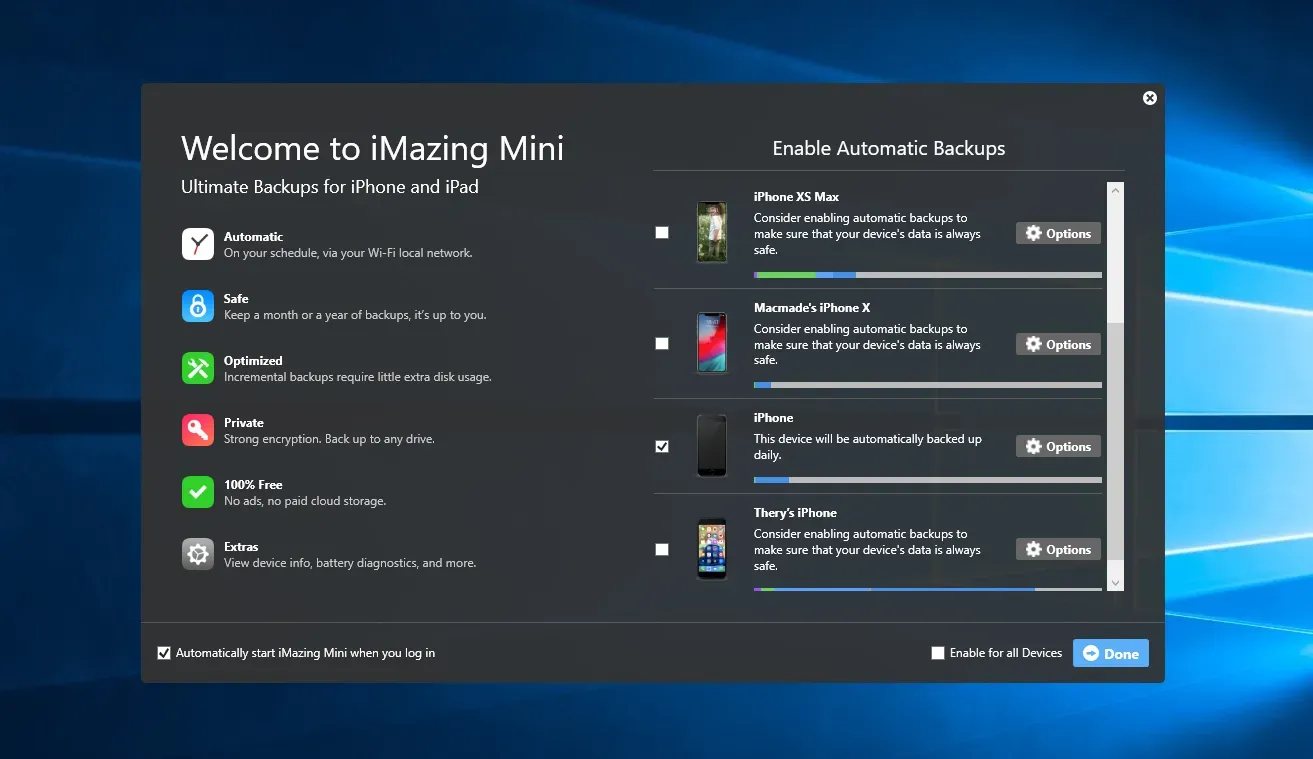Click the Optimized wrench icon
Screen dimensions: 1313x759
point(197,367)
